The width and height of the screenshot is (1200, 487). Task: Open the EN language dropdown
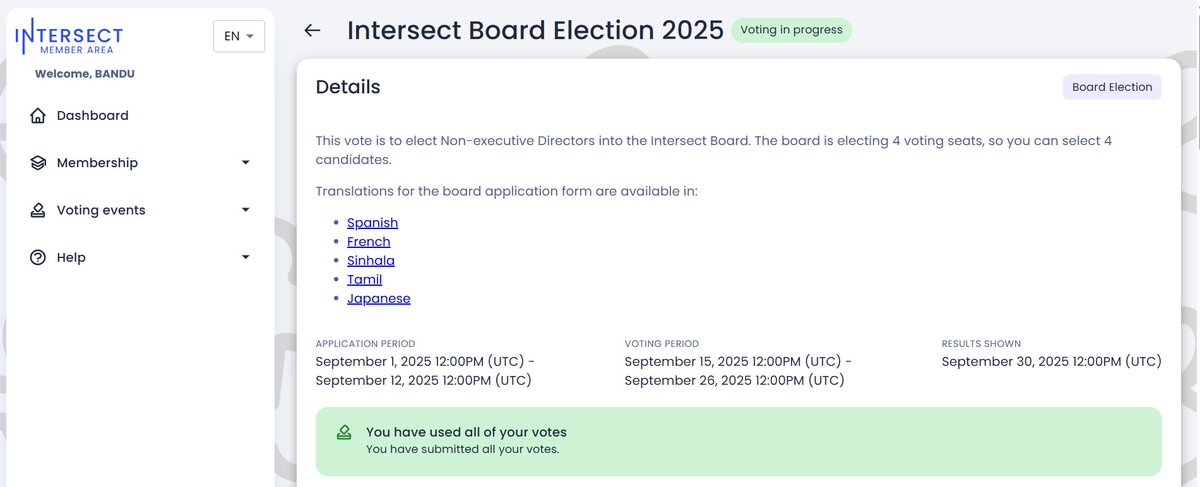click(x=238, y=36)
